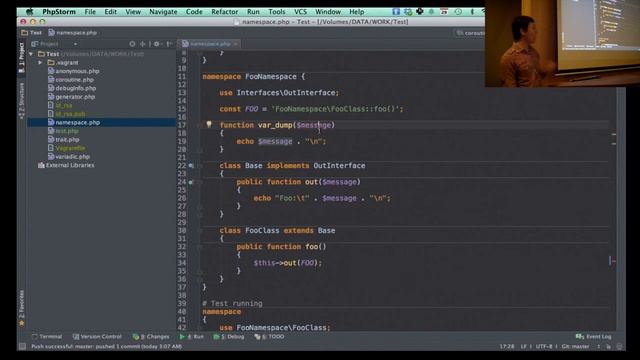Open the Navigate menu
The height and width of the screenshot is (360, 640).
point(163,12)
